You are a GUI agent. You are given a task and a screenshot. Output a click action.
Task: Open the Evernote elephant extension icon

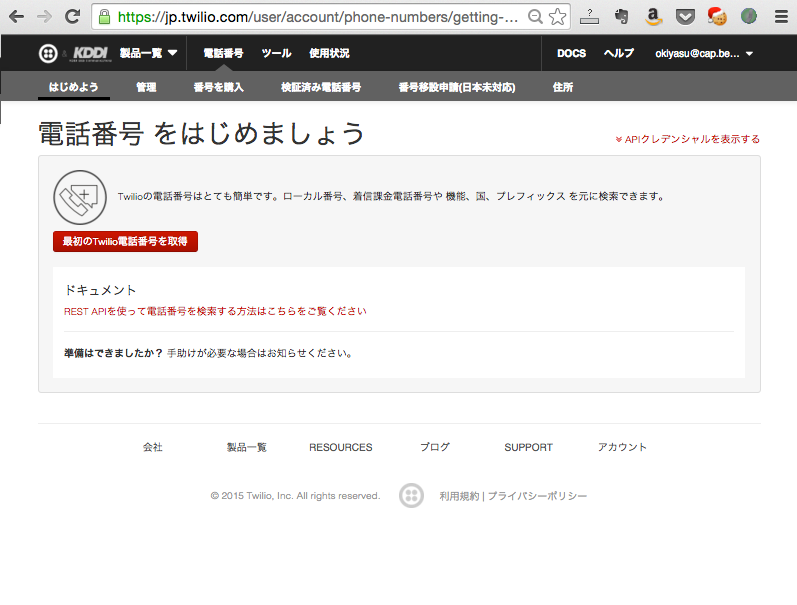point(621,17)
